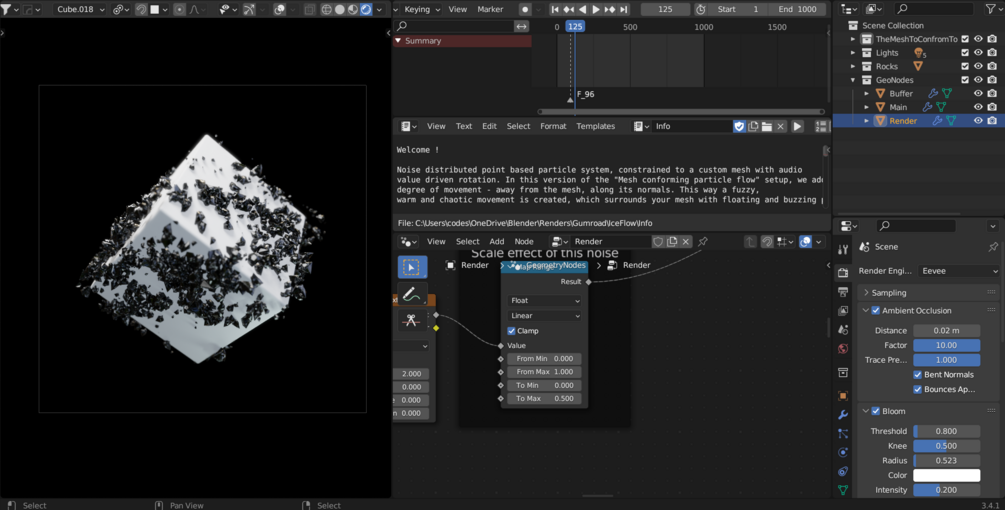Open Bloom Color swatch
The width and height of the screenshot is (1005, 510).
click(946, 475)
